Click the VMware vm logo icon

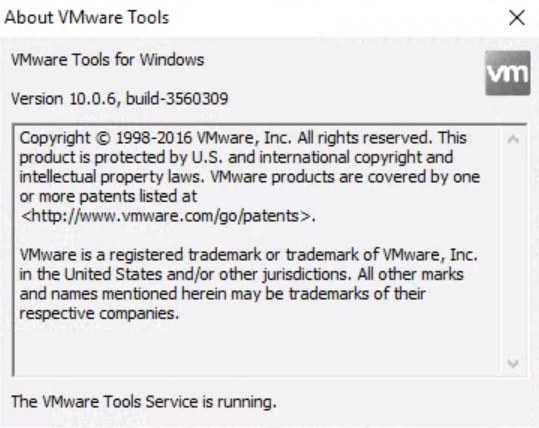coord(508,73)
